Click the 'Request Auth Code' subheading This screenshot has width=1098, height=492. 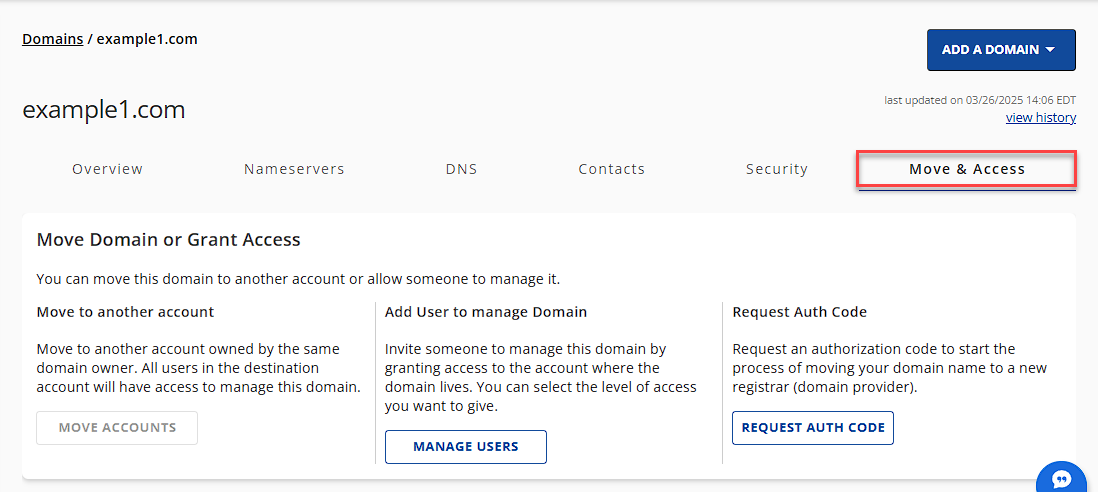(x=800, y=312)
